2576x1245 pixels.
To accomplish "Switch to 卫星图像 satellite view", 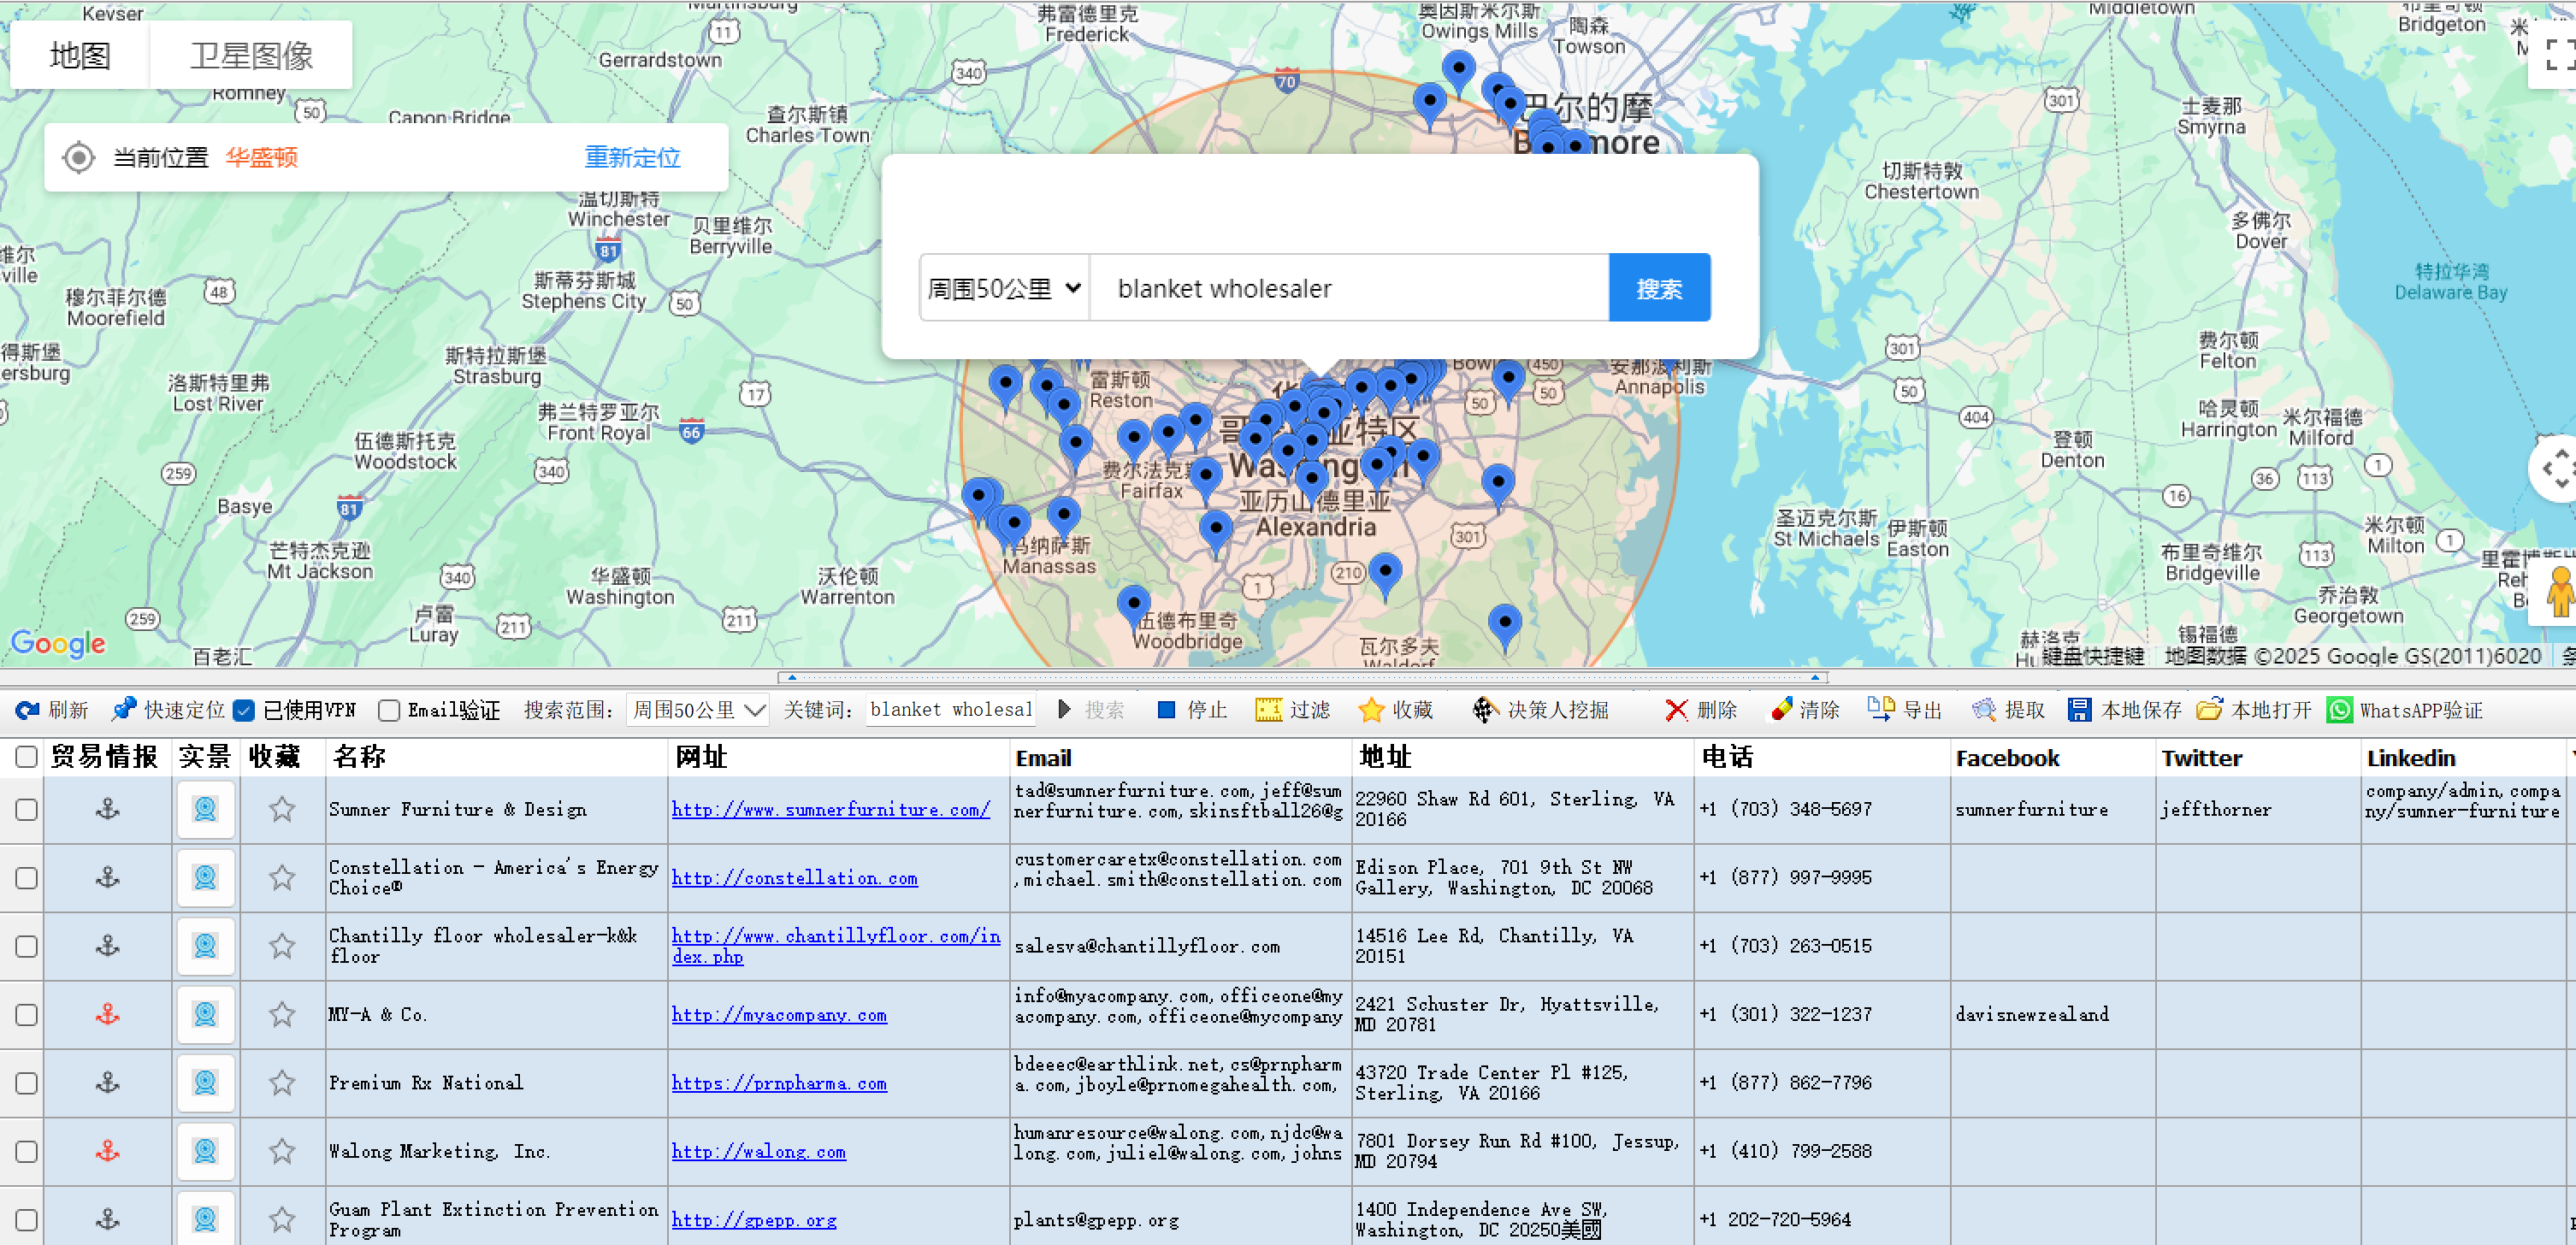I will (x=251, y=55).
